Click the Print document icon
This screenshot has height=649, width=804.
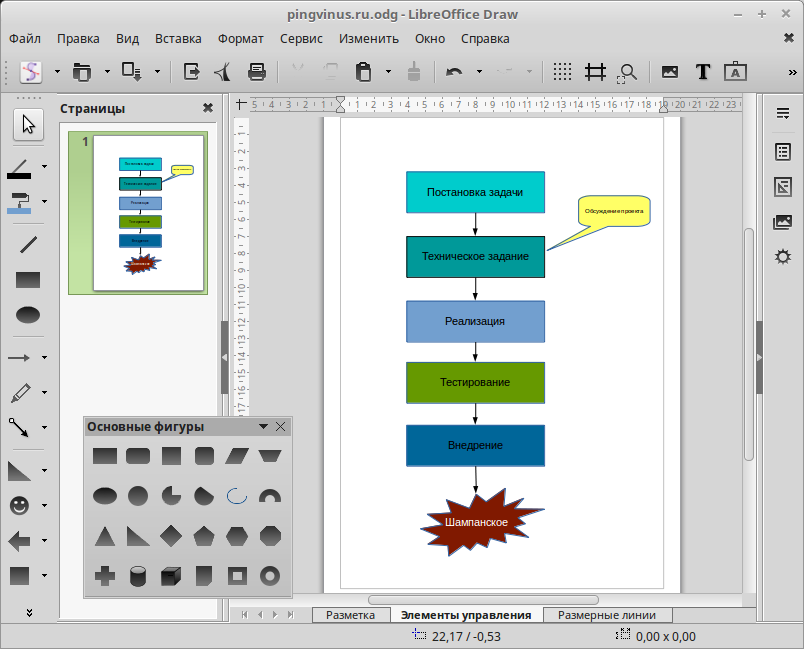tap(257, 71)
